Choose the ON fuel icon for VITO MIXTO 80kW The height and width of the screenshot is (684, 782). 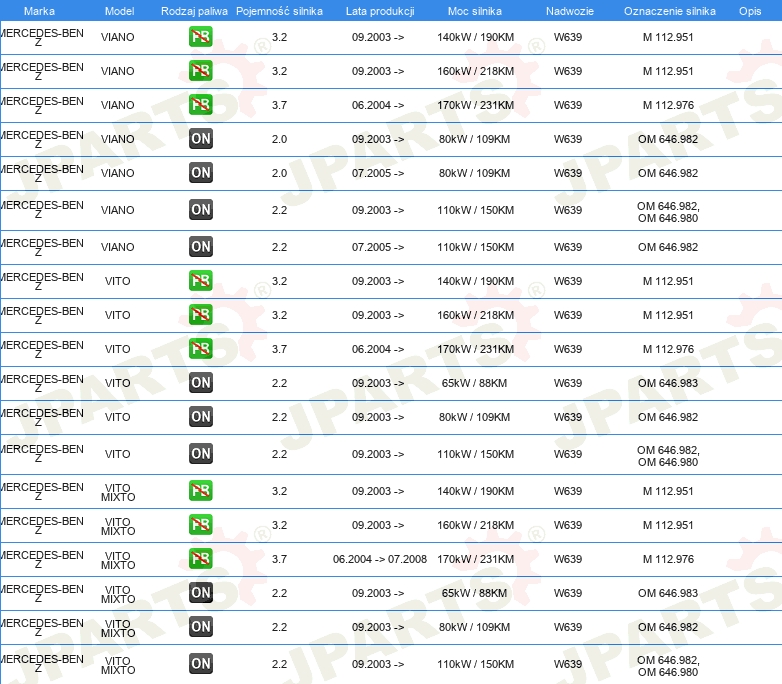click(200, 627)
